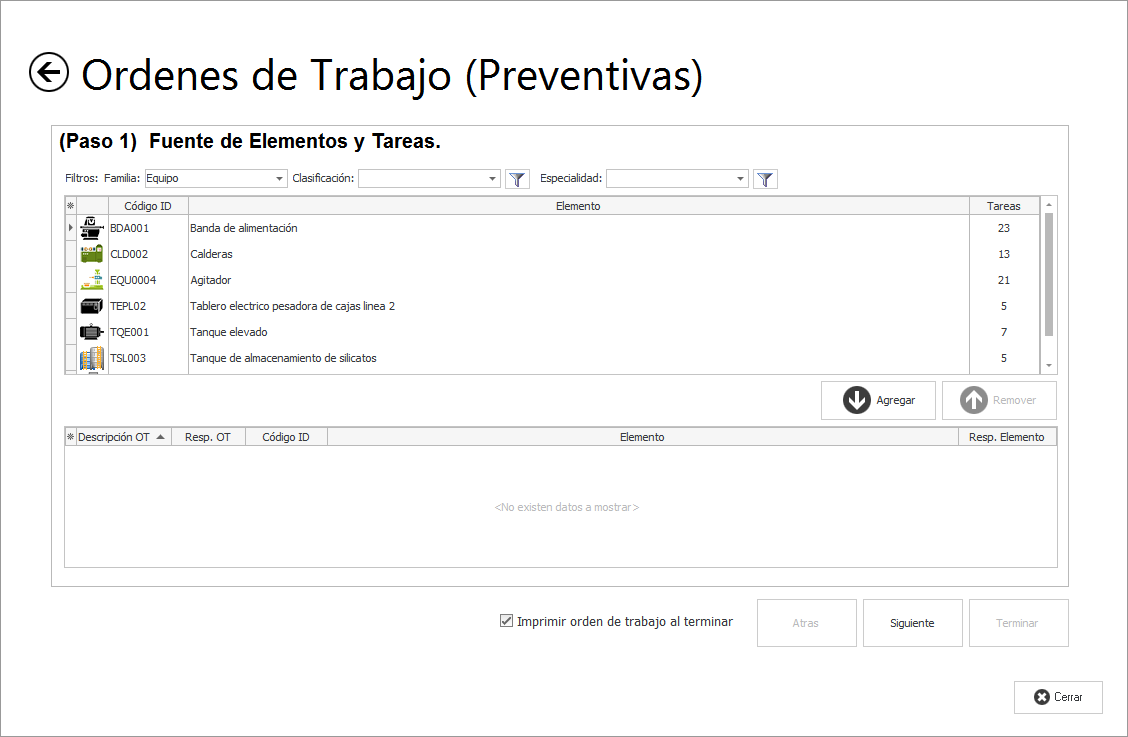Screen dimensions: 1128x737
Task: Click the elements list scrollbar down arrow
Action: click(x=1049, y=367)
